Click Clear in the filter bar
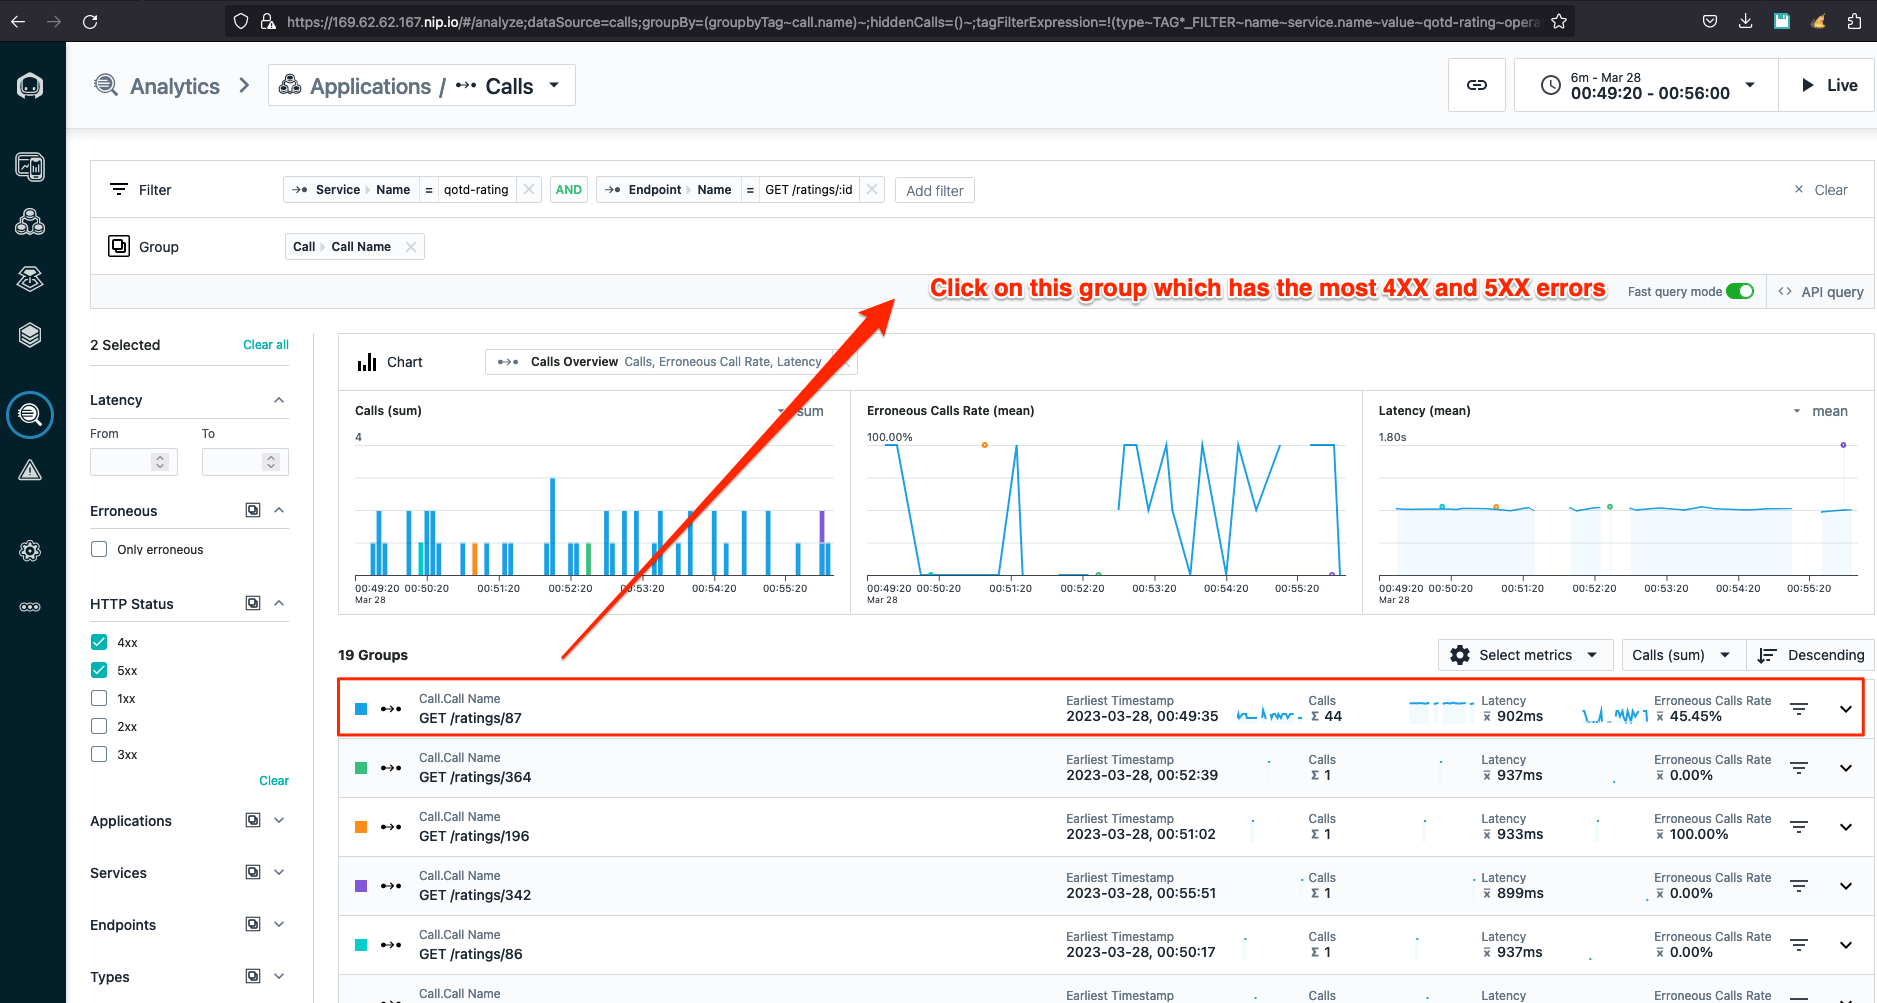1877x1003 pixels. [1821, 190]
